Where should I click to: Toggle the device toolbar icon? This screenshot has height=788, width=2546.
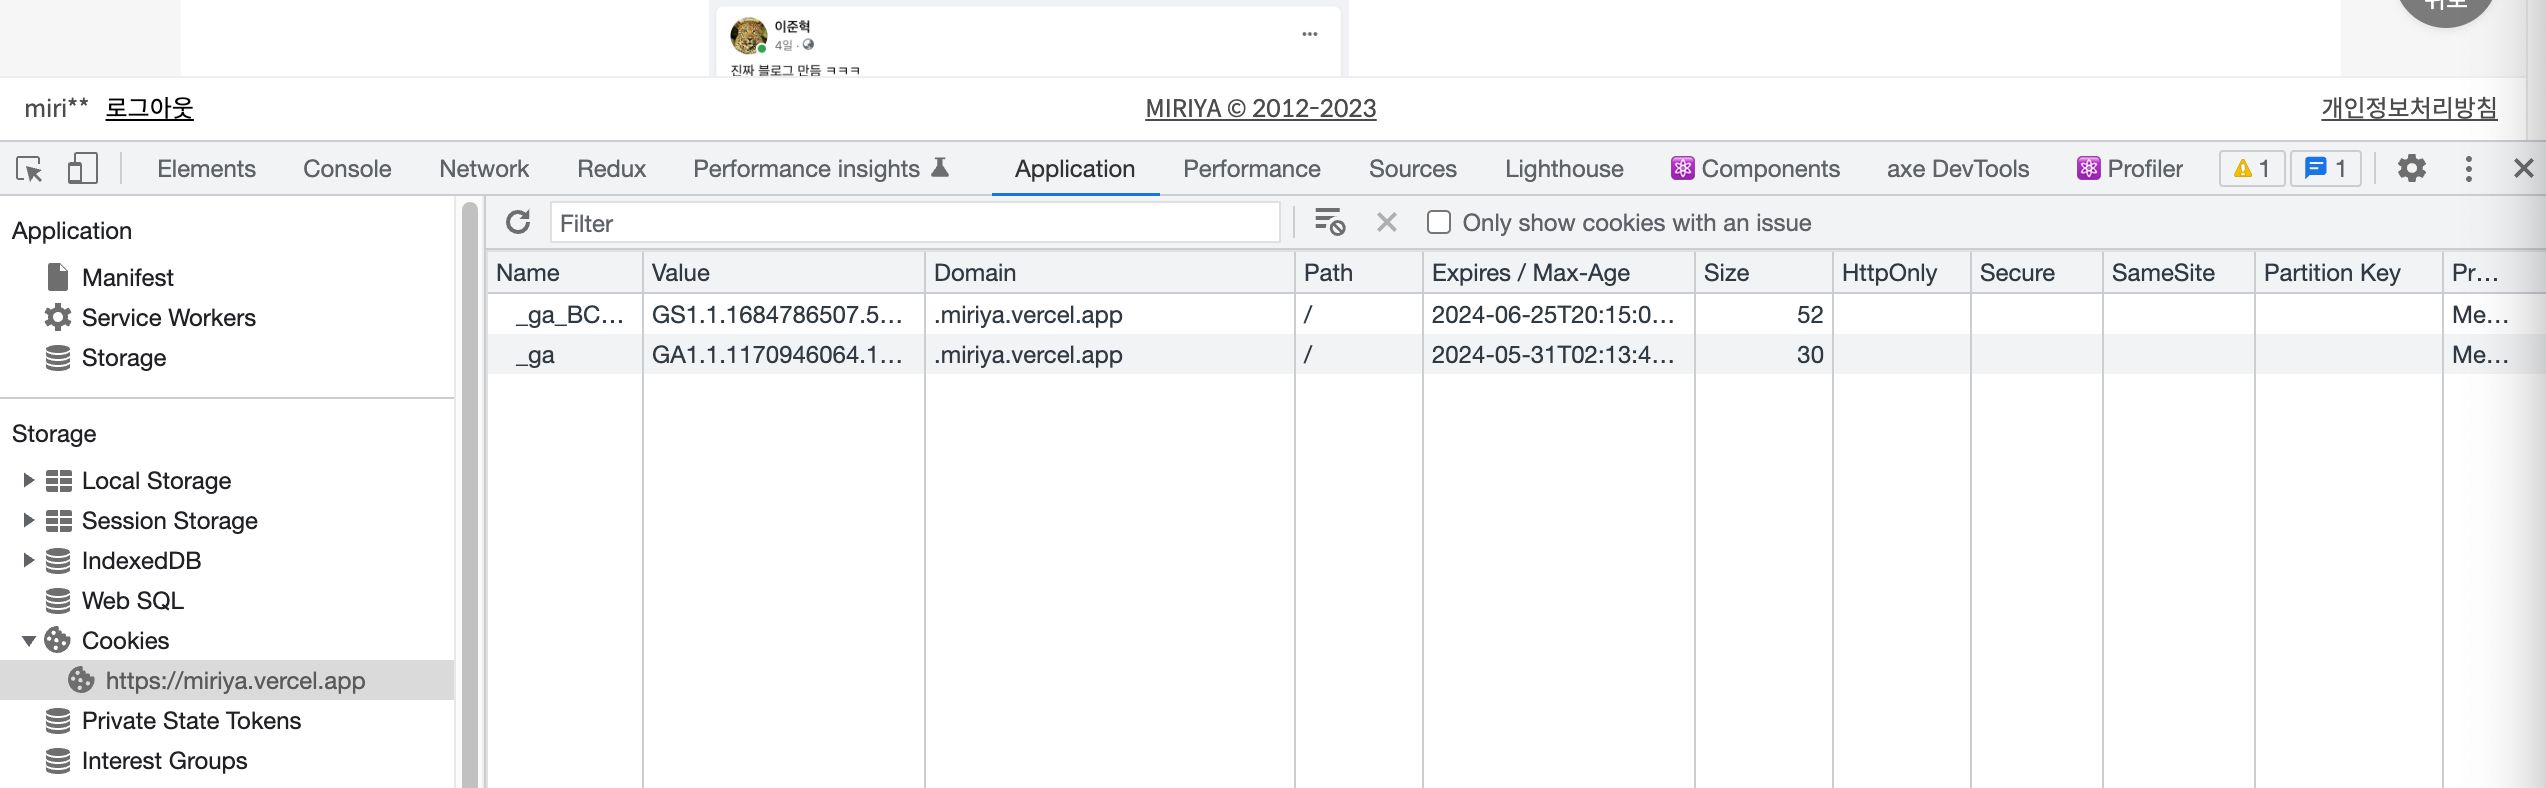(82, 169)
